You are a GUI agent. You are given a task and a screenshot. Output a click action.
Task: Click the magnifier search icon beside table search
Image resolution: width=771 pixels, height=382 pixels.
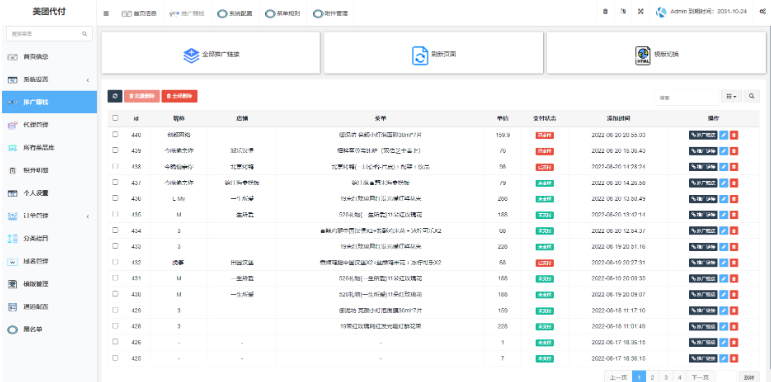point(751,97)
